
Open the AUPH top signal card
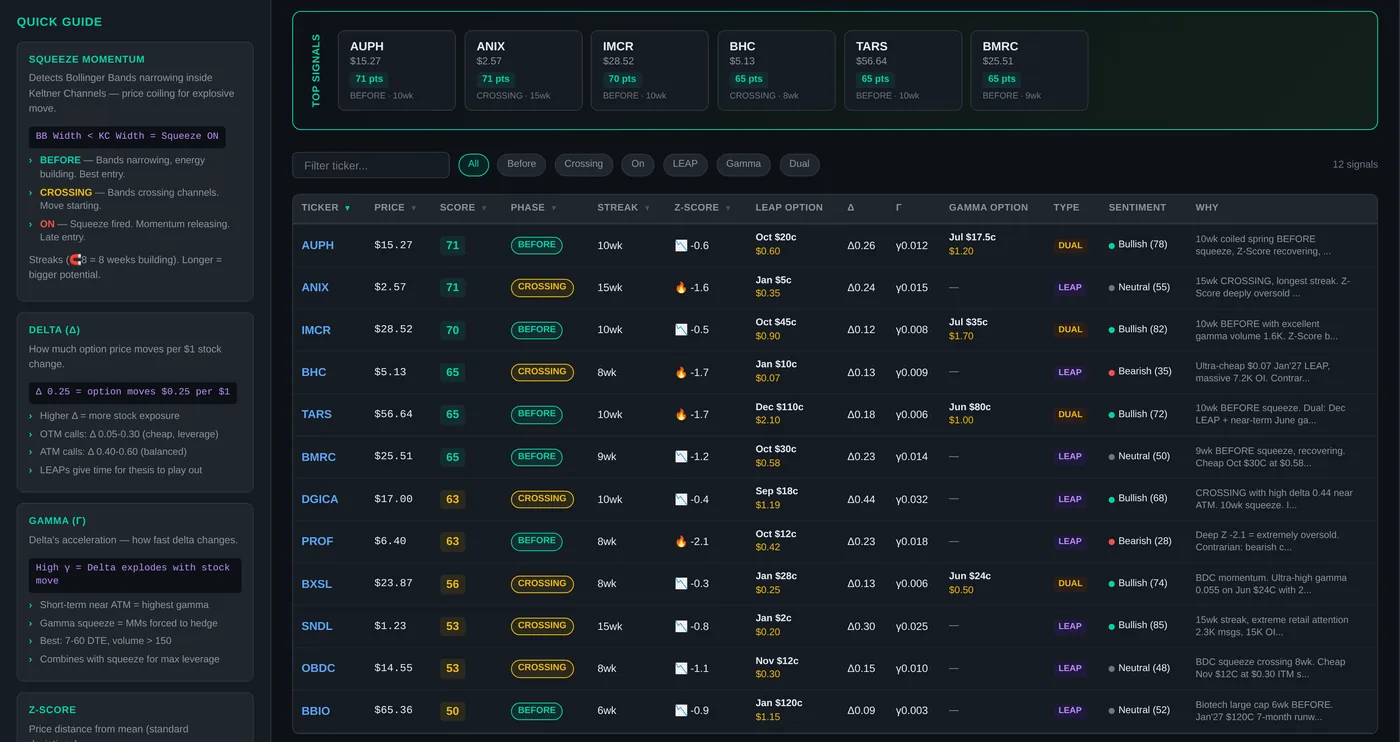397,70
